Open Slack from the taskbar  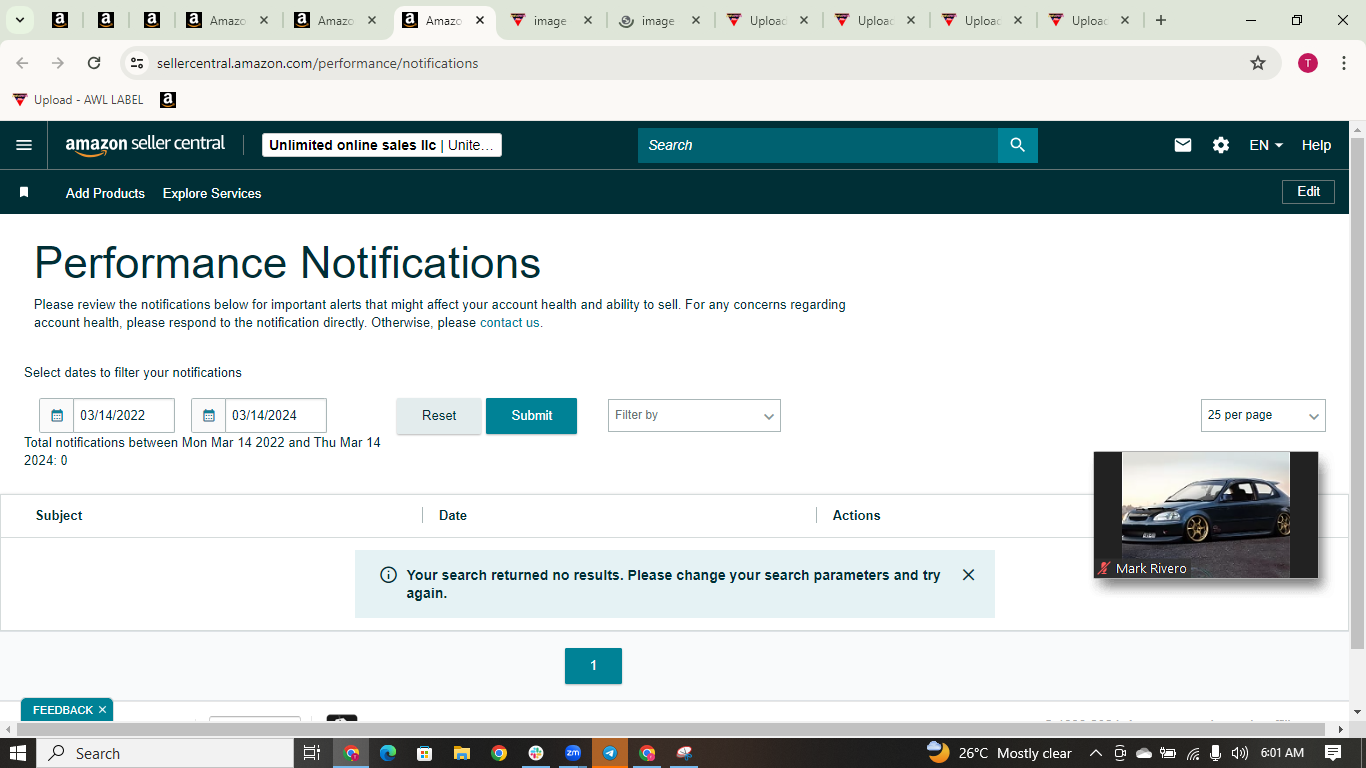(536, 753)
